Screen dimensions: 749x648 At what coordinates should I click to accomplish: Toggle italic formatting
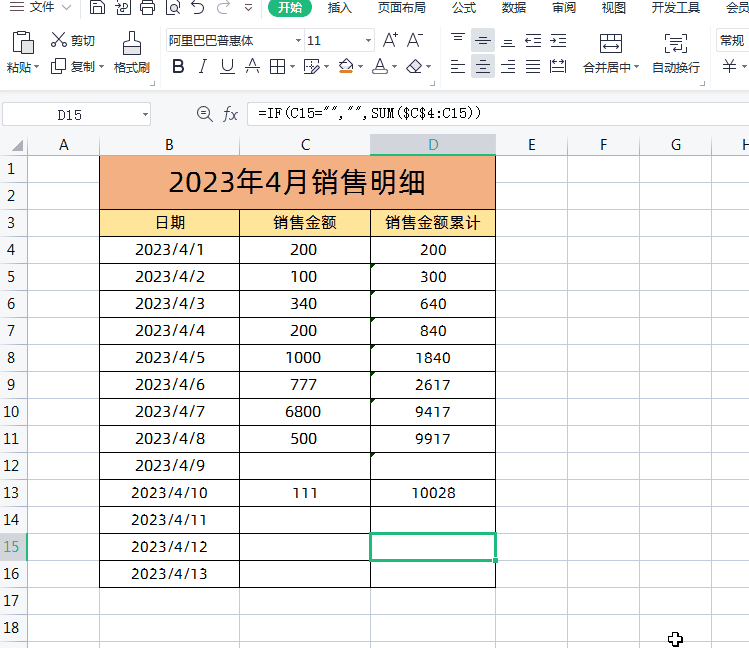(203, 66)
